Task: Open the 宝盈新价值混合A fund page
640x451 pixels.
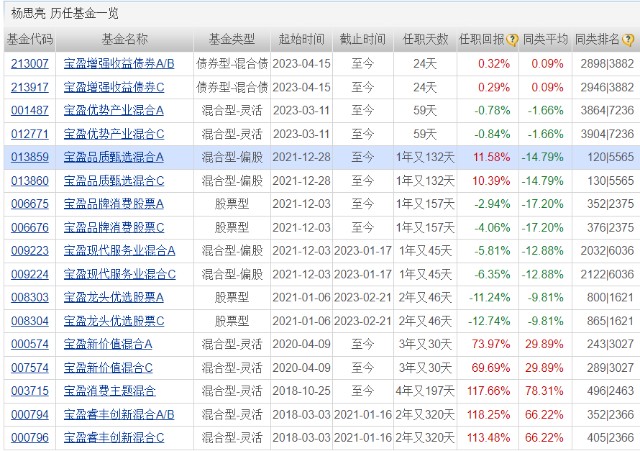Action: pyautogui.click(x=108, y=344)
